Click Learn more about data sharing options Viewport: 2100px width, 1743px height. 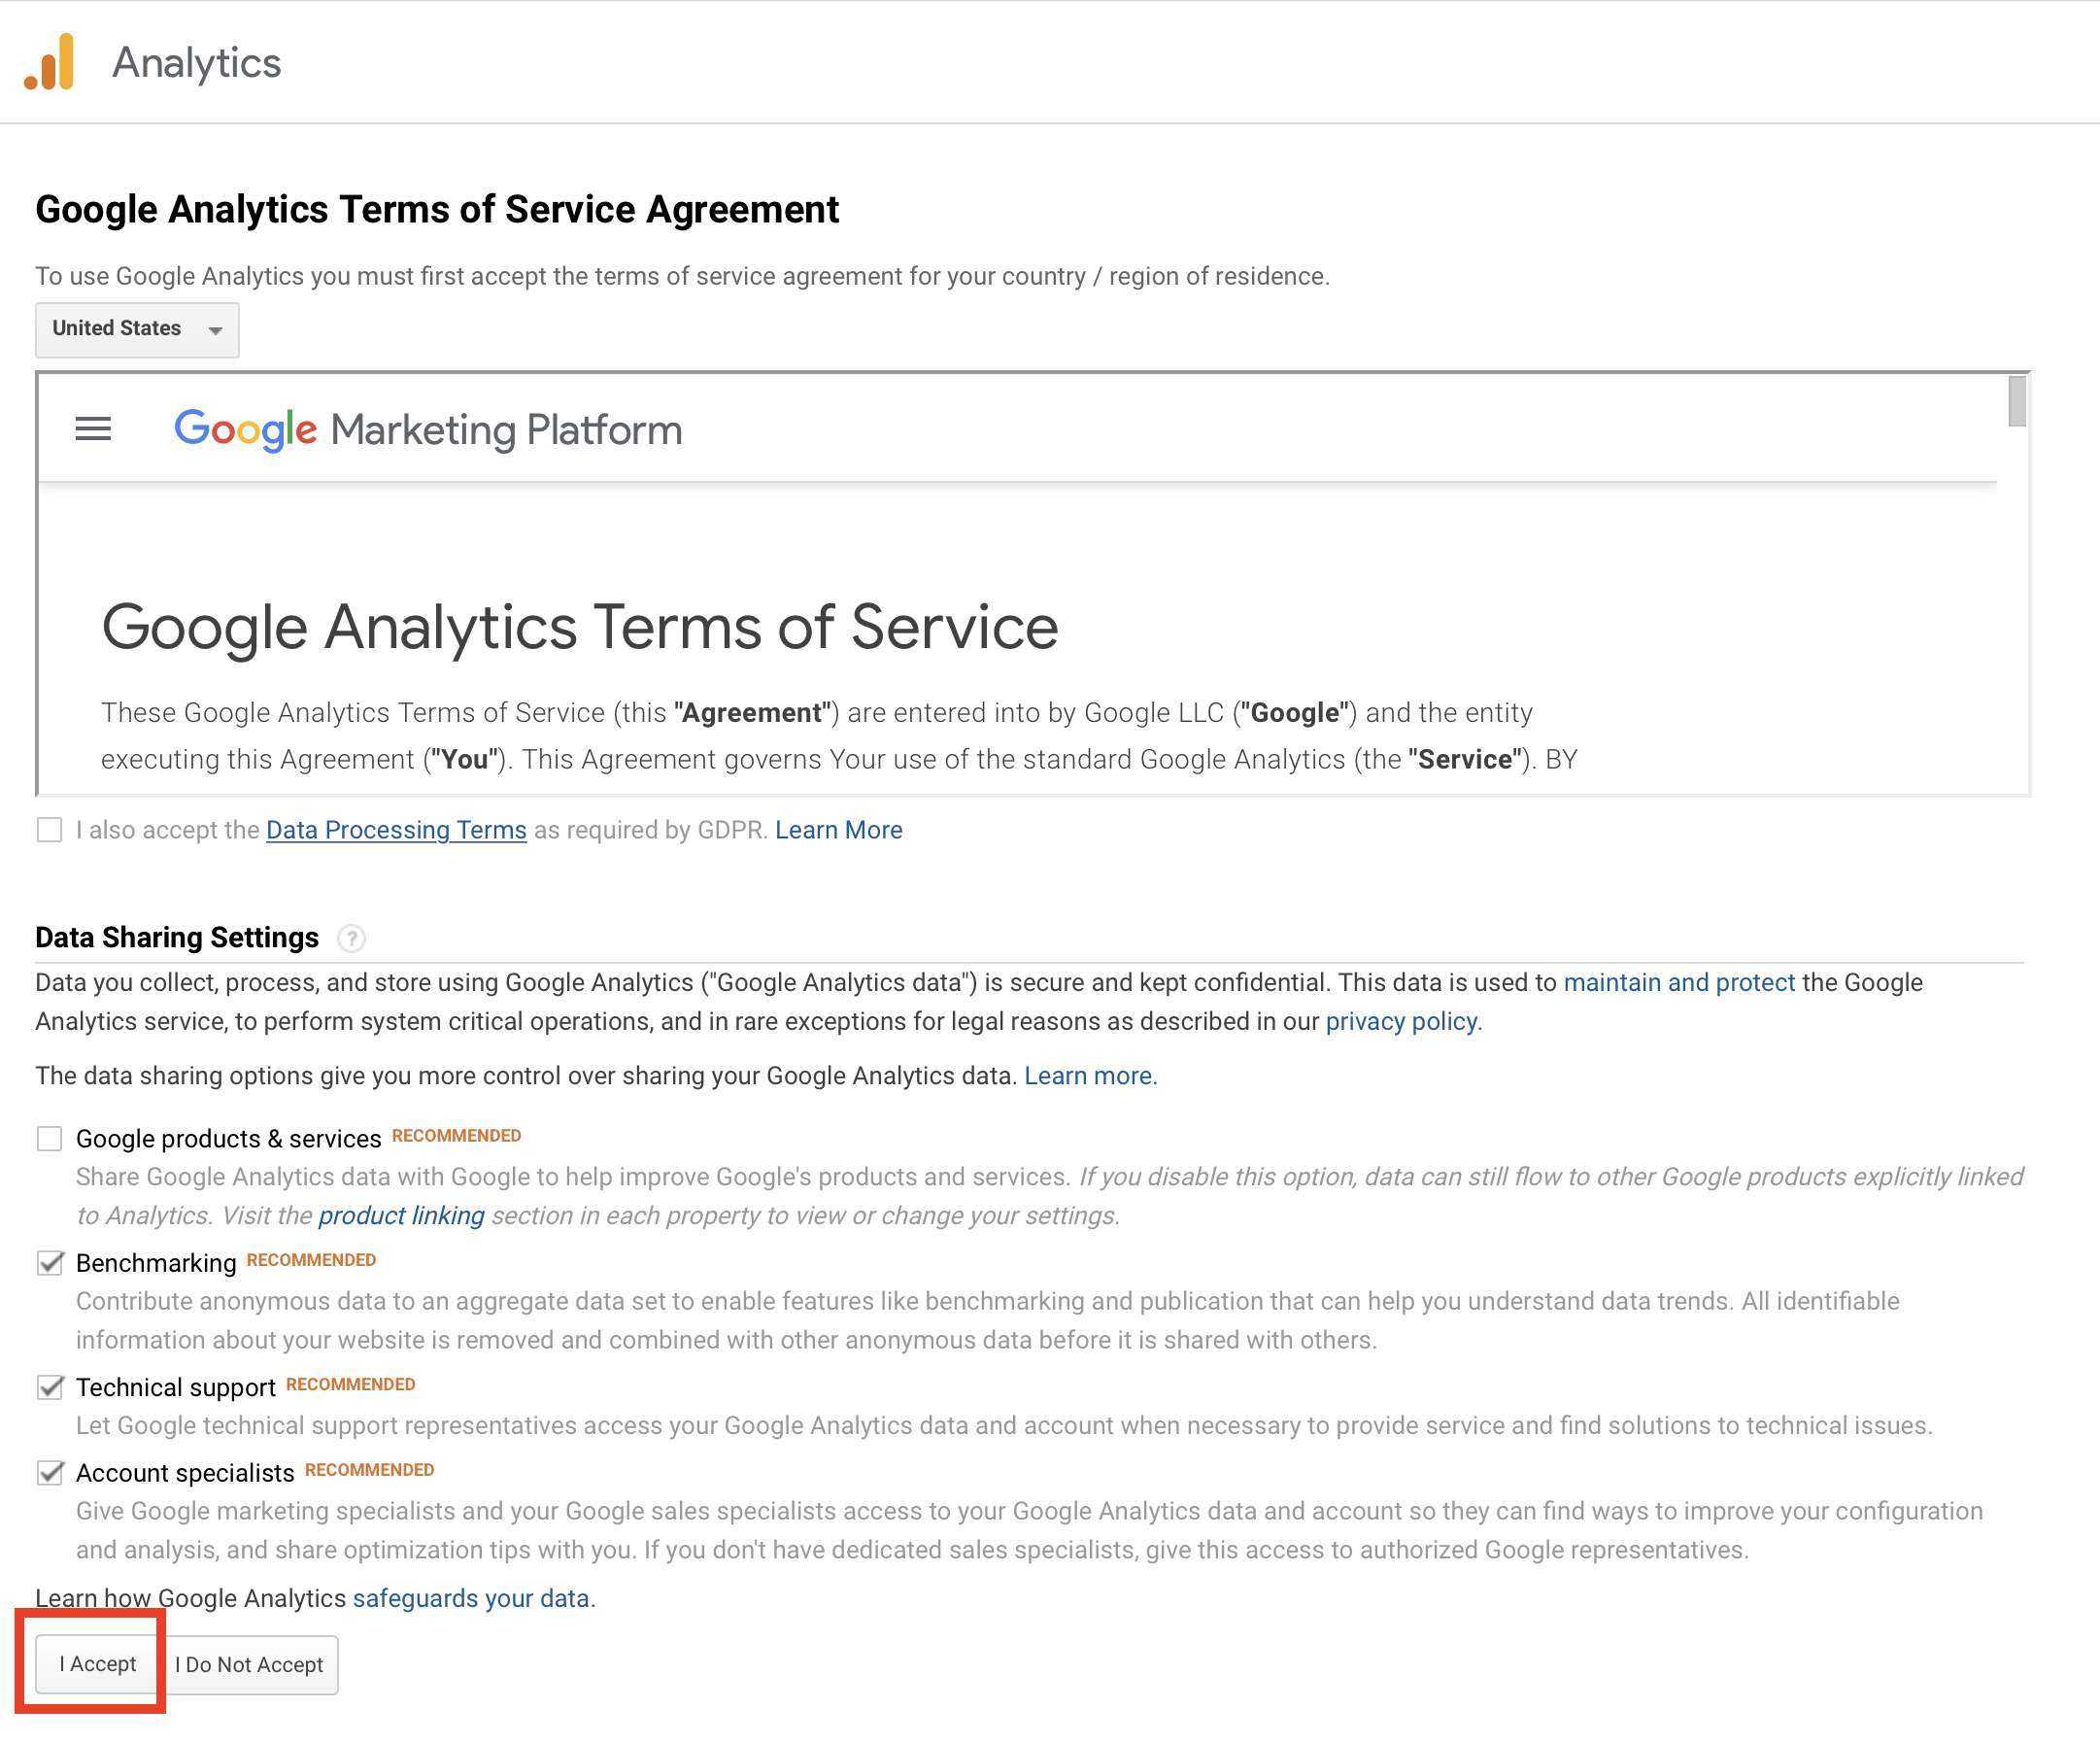tap(1090, 1075)
